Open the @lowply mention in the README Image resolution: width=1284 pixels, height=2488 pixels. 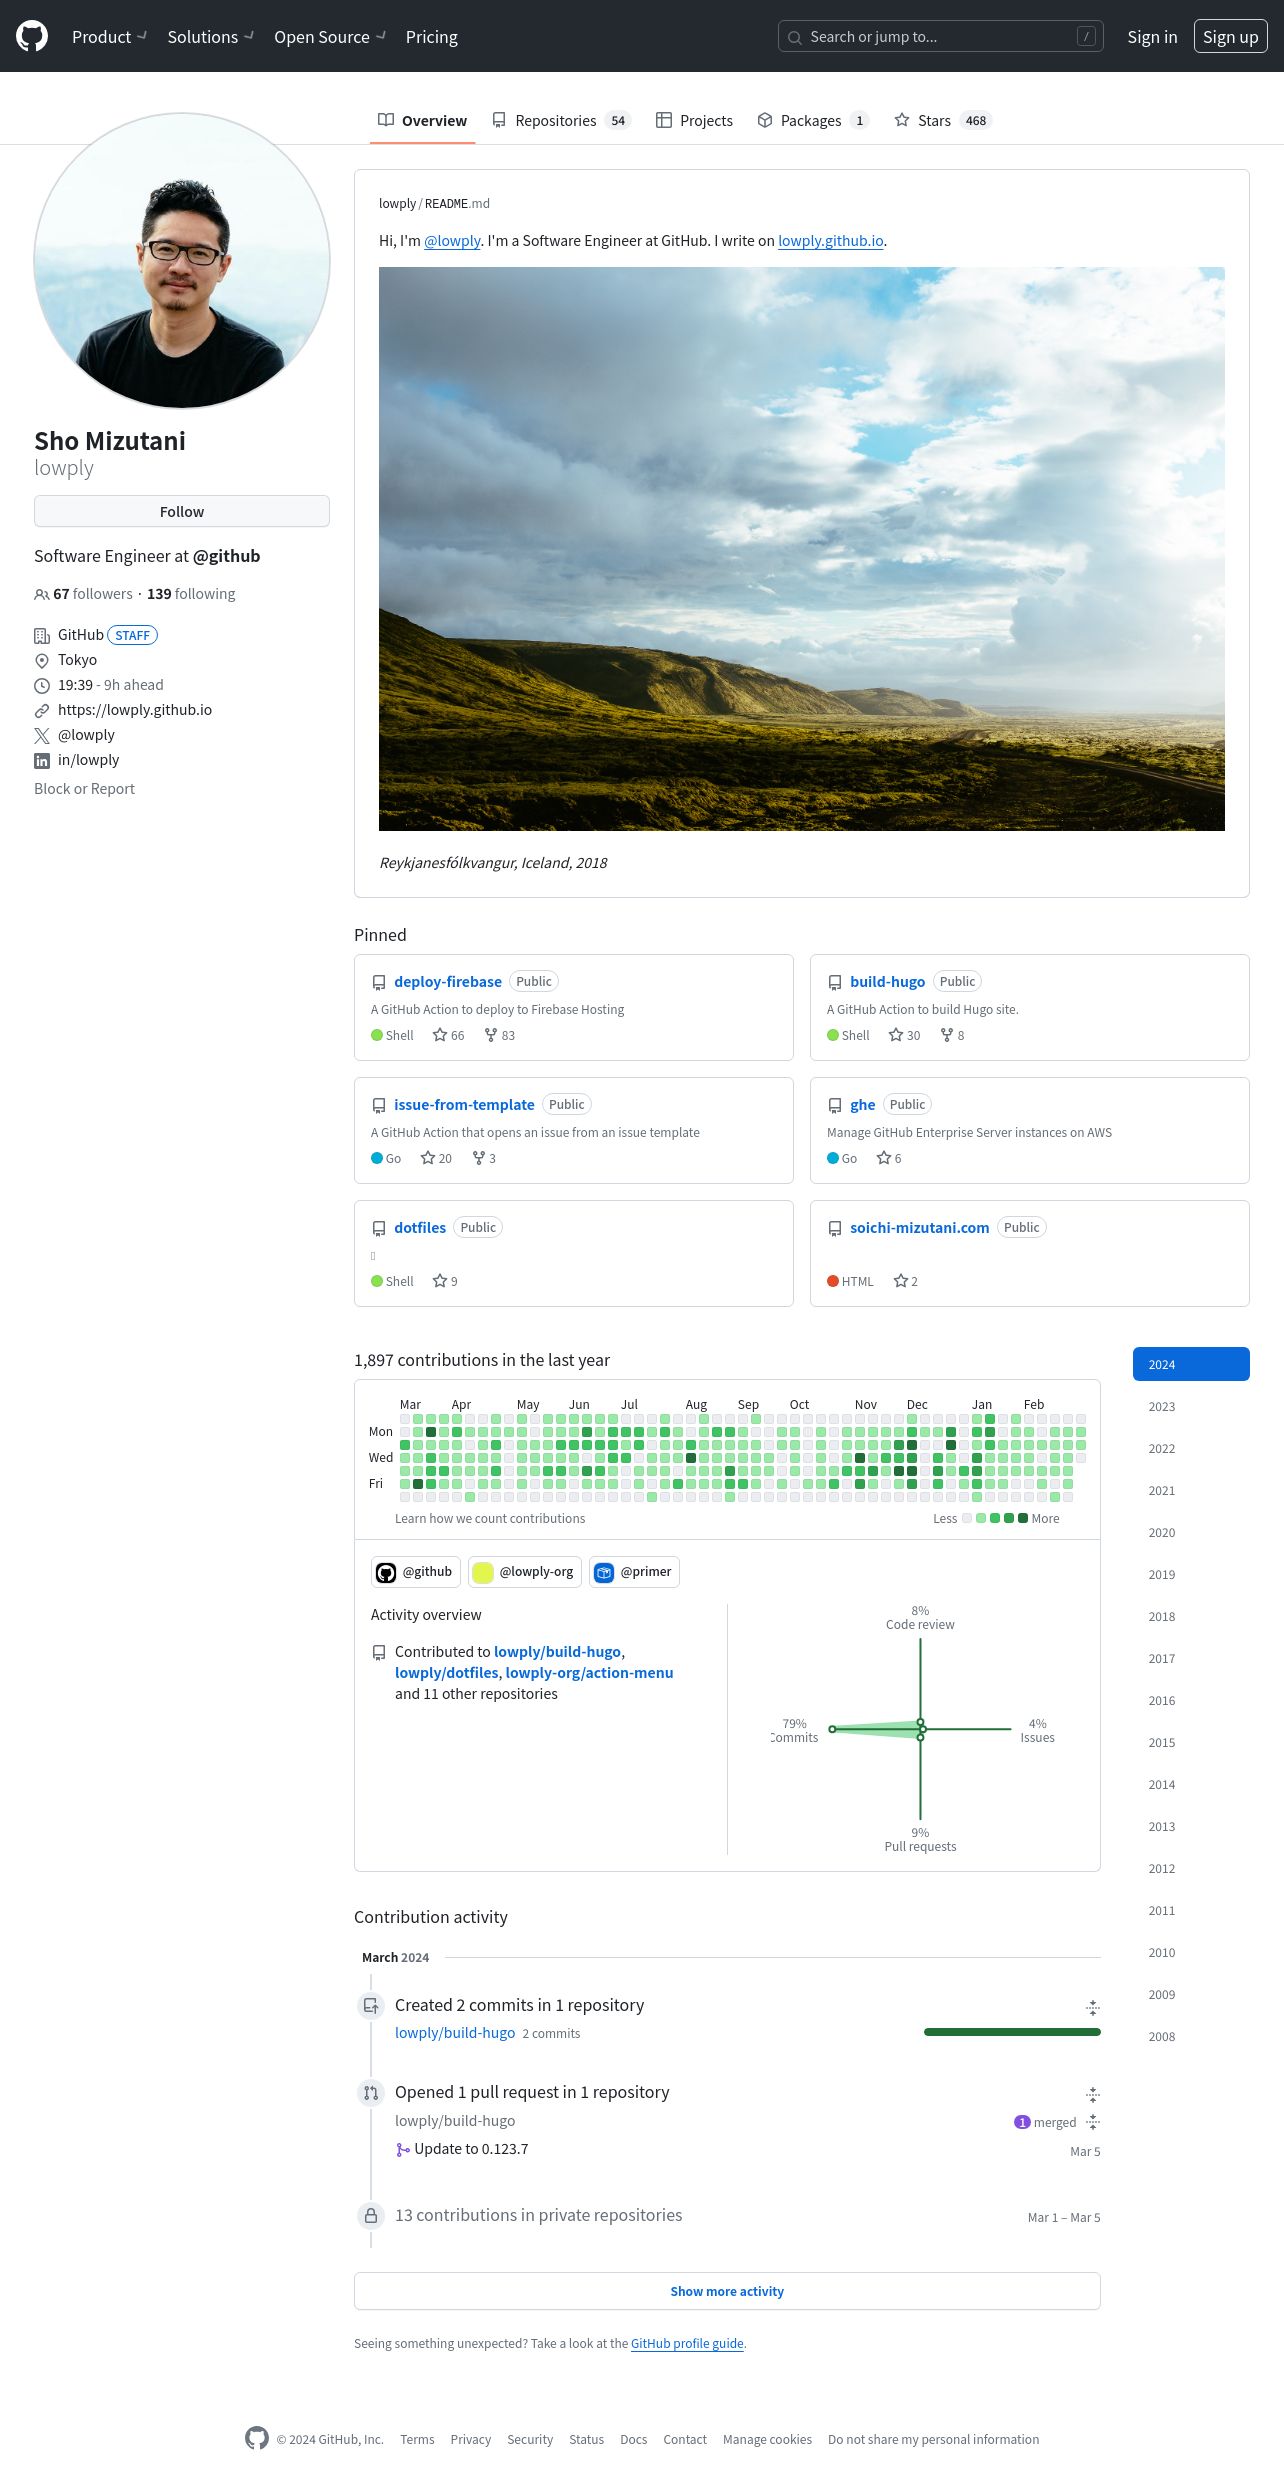452,241
